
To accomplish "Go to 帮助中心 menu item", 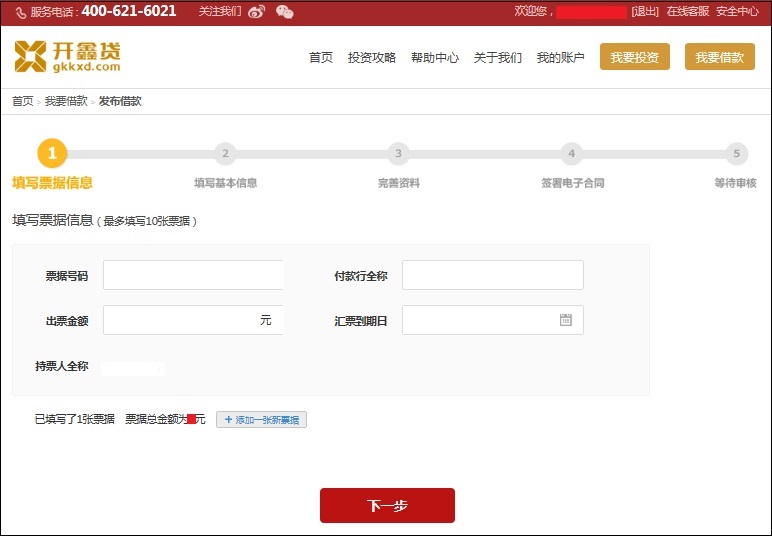I will (x=435, y=58).
